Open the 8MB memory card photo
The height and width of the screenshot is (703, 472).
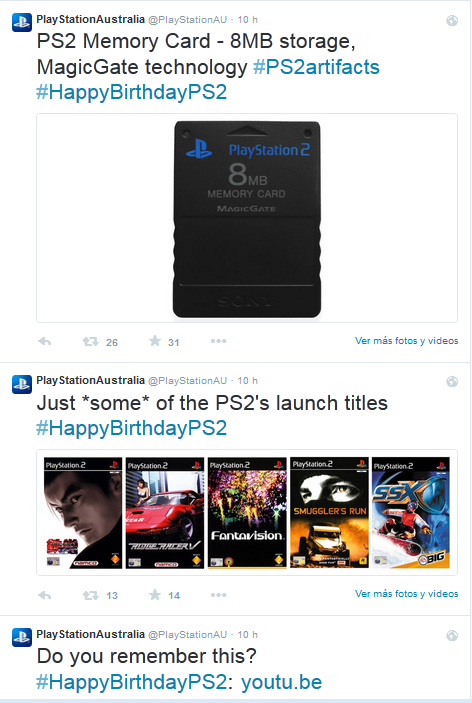(247, 218)
